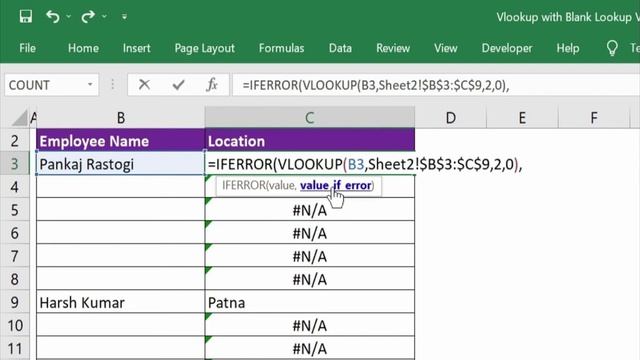640x360 pixels.
Task: Select row 9 header
Action: (15, 302)
